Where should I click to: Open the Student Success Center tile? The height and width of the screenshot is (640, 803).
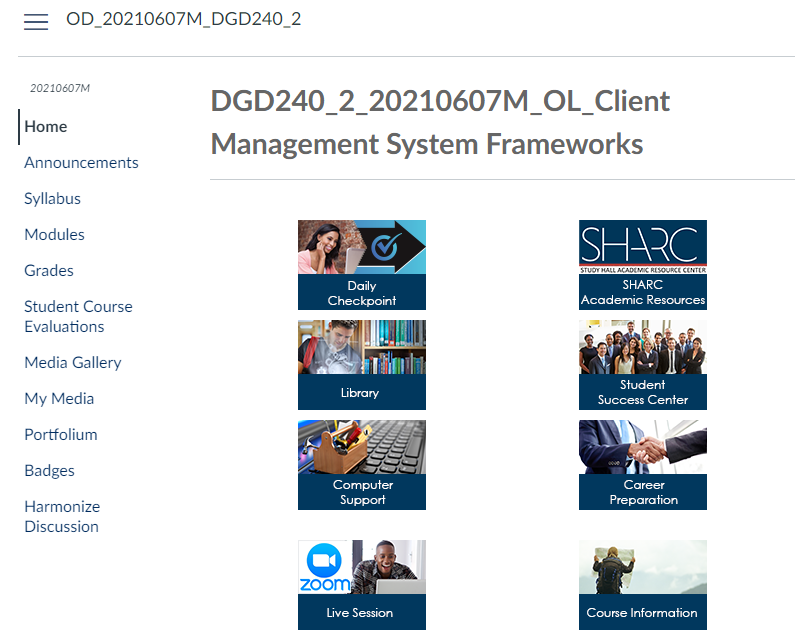[642, 365]
